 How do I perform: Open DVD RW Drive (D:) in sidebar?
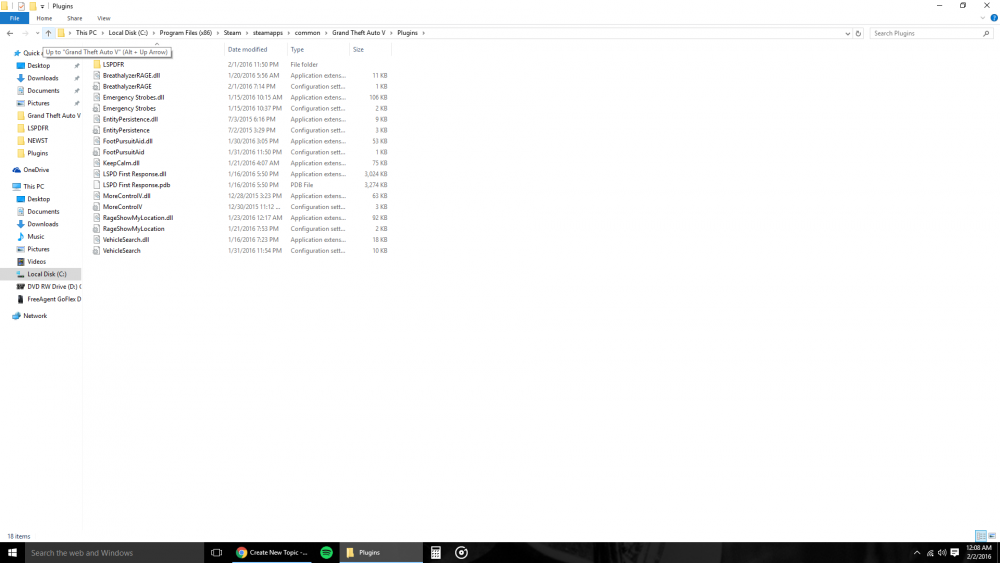click(x=51, y=287)
